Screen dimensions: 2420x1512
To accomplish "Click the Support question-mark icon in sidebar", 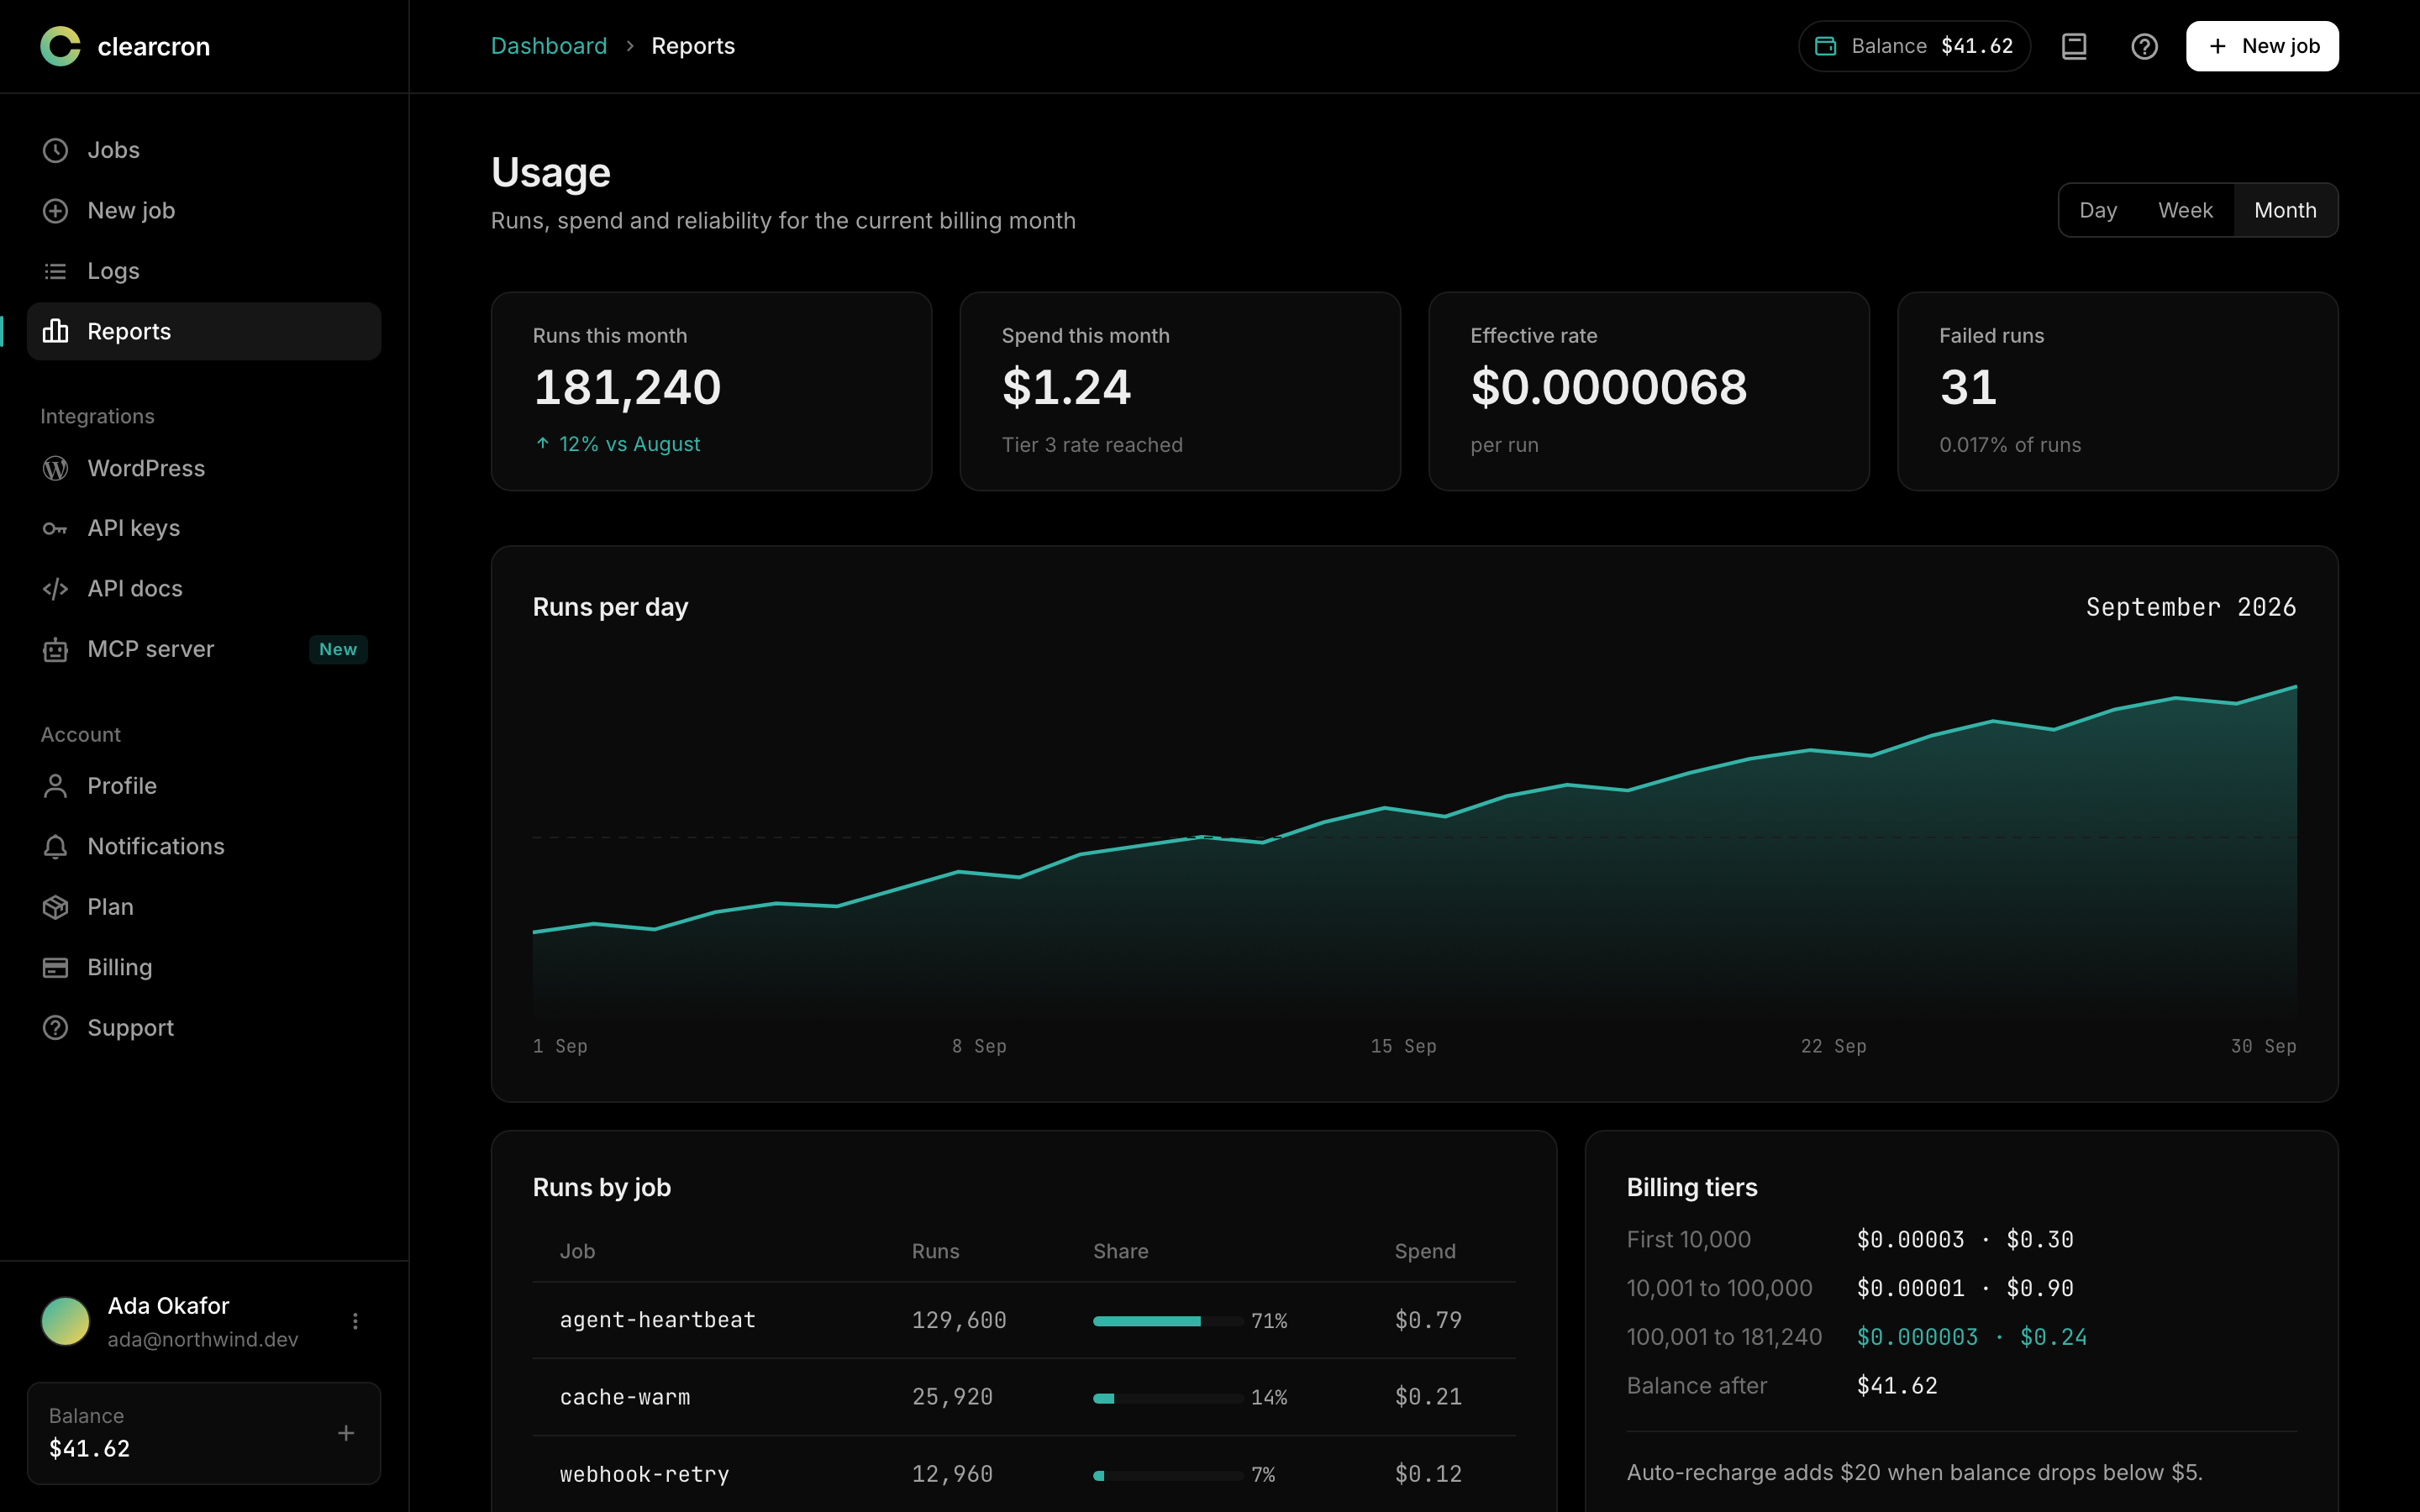I will coord(55,1028).
